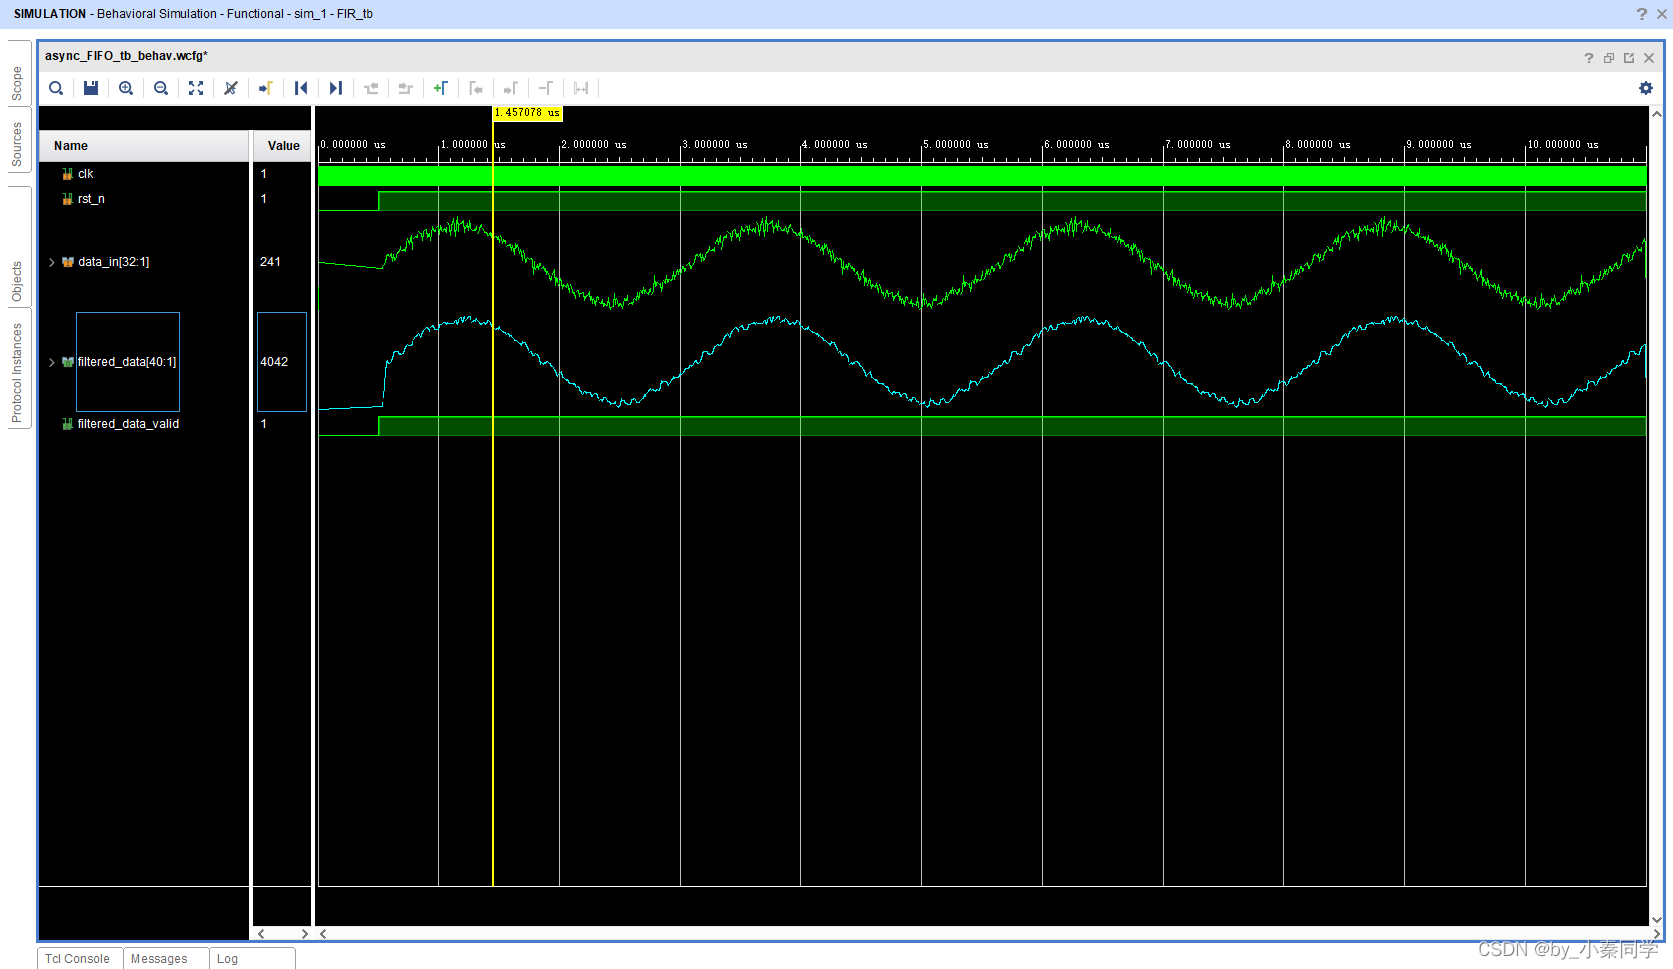The width and height of the screenshot is (1673, 969).
Task: Open the waveform search tool
Action: (56, 88)
